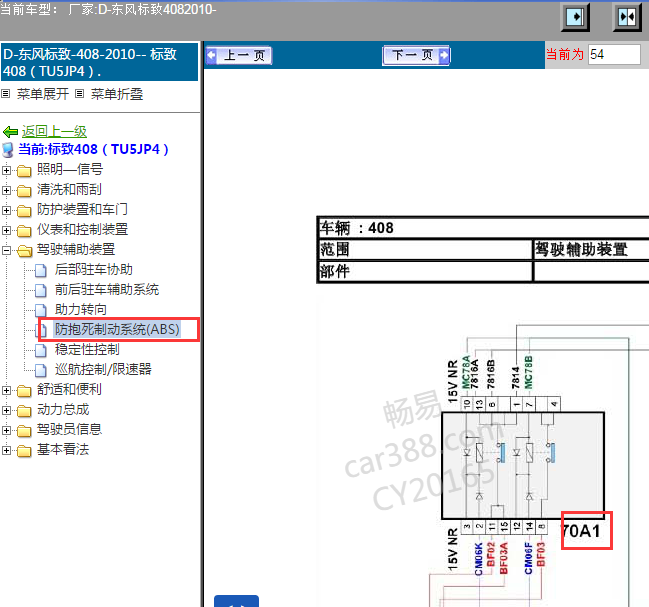Open the 巡航控制/限速器 diagram
Image resolution: width=649 pixels, height=607 pixels.
tap(103, 369)
